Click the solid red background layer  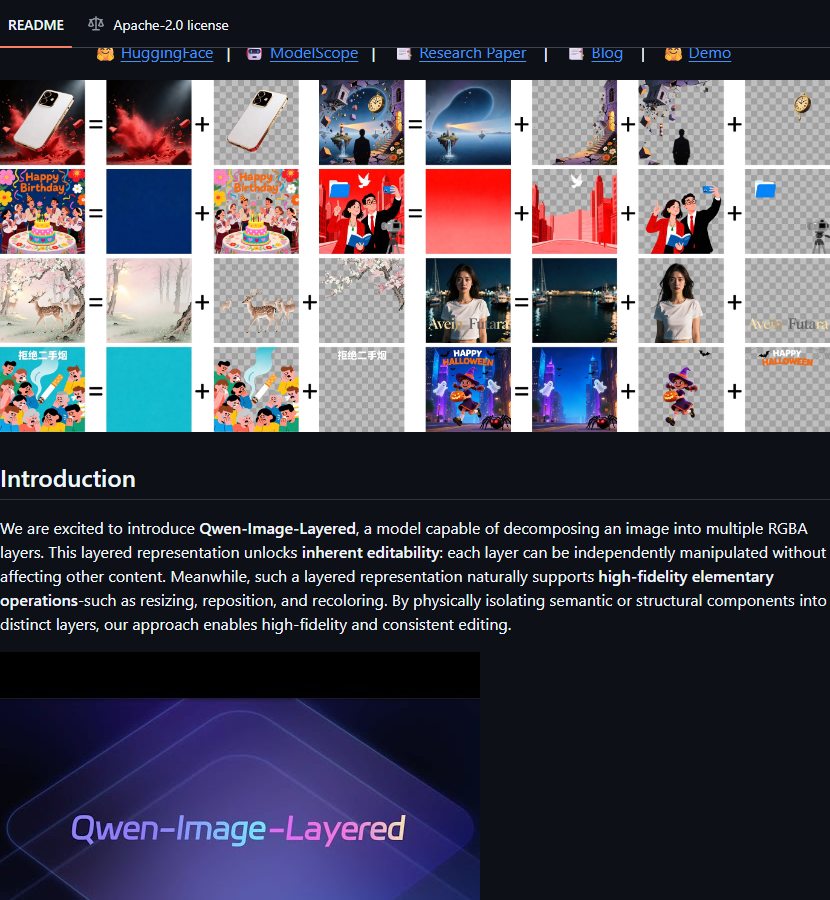[x=468, y=211]
